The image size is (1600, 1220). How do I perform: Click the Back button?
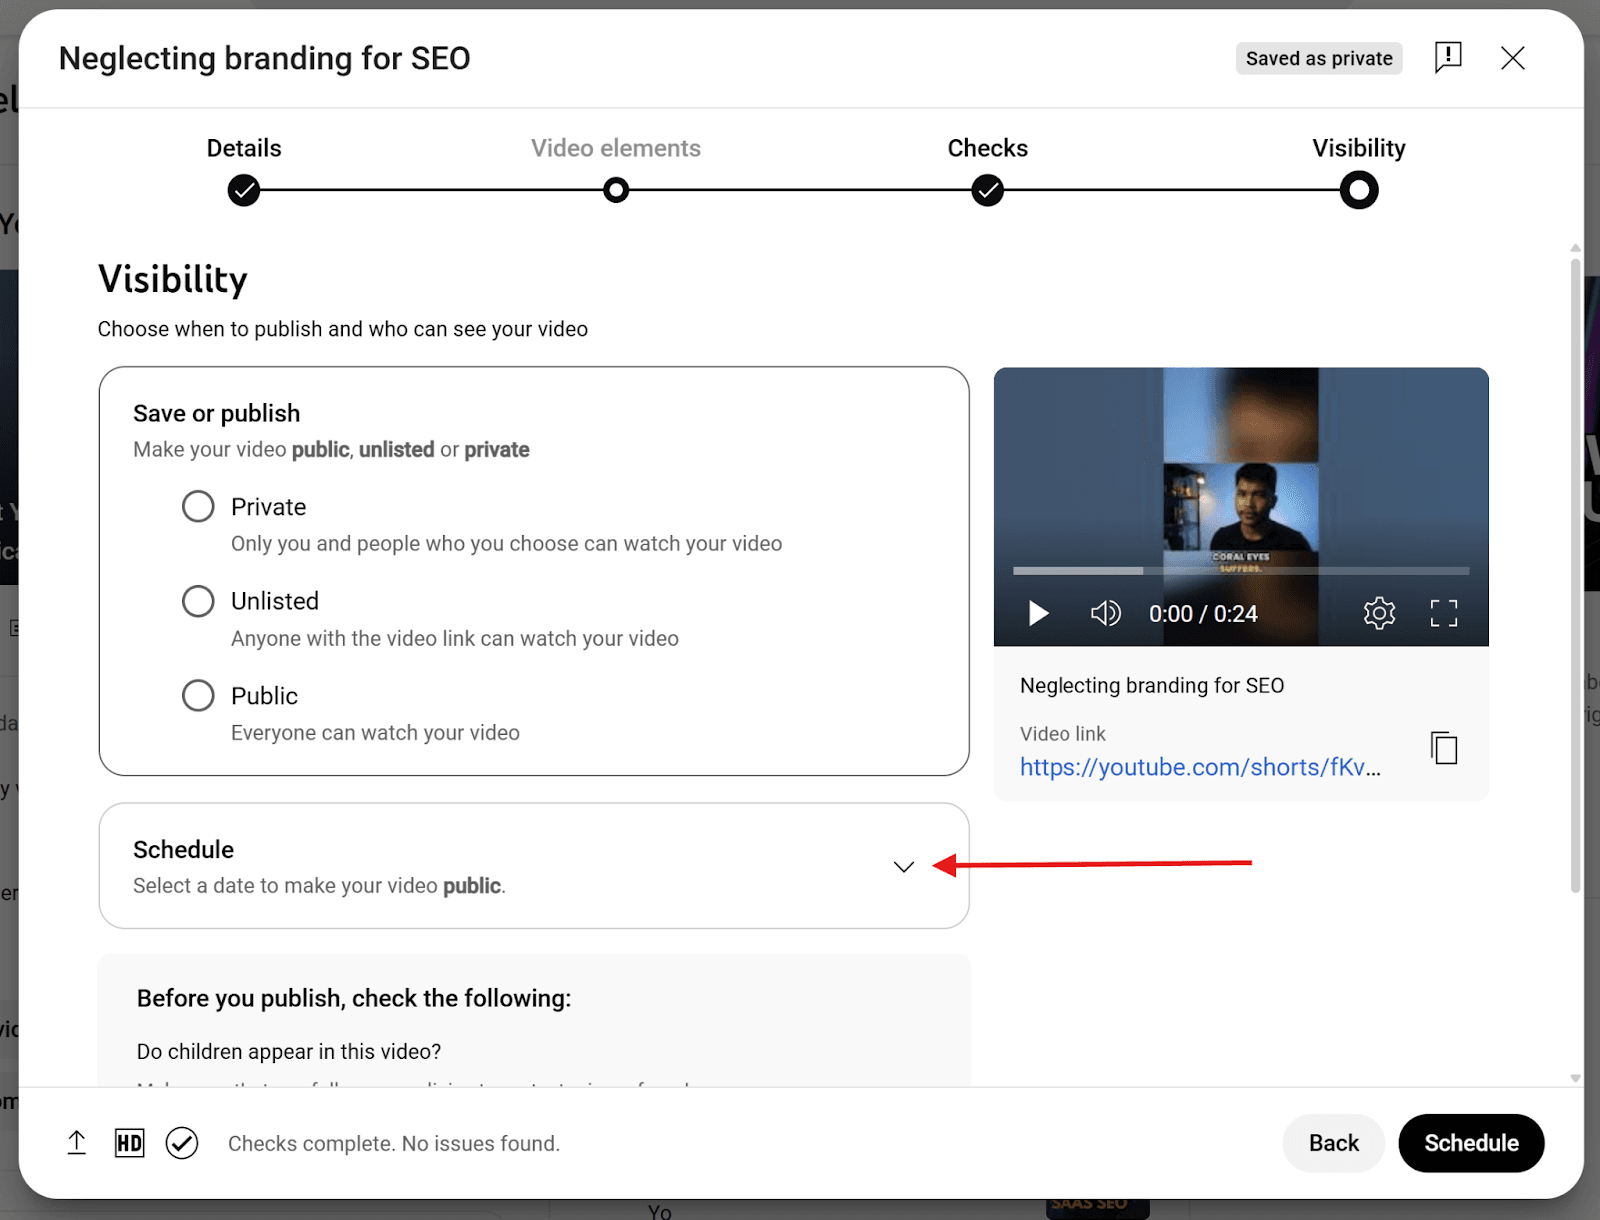coord(1334,1143)
